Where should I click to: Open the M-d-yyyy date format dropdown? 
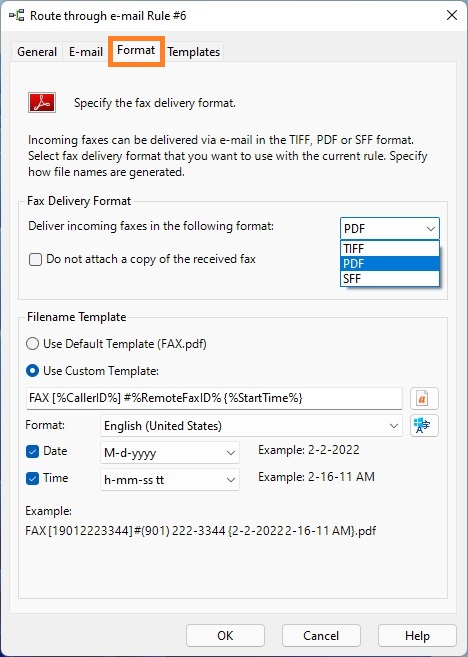(x=170, y=453)
